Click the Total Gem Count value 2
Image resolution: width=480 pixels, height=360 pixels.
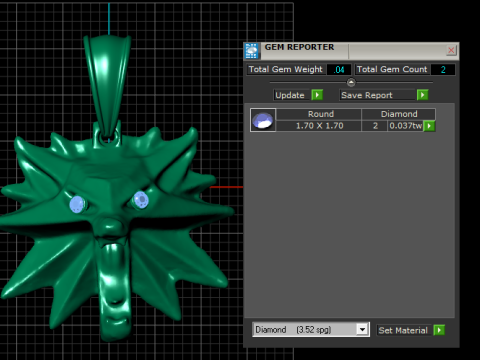(x=443, y=69)
